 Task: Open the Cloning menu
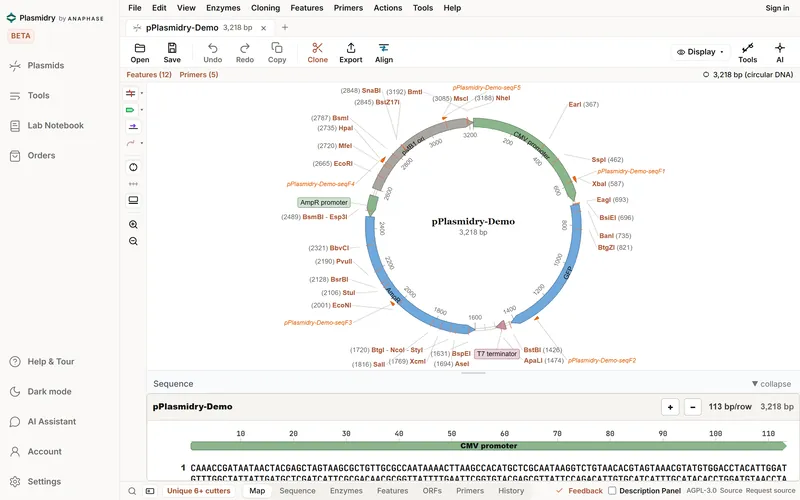(x=265, y=8)
